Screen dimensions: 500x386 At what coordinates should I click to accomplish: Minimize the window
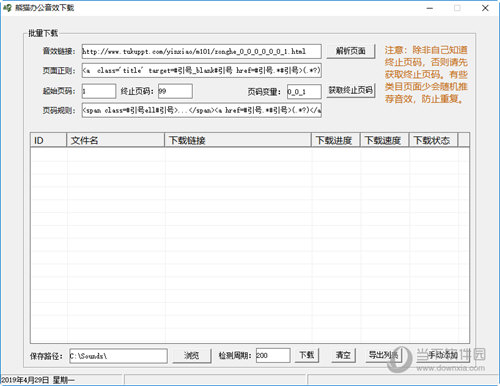click(430, 8)
